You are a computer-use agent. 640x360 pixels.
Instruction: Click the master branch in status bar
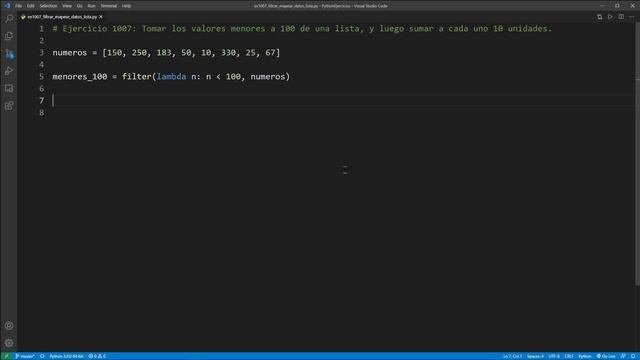point(25,356)
